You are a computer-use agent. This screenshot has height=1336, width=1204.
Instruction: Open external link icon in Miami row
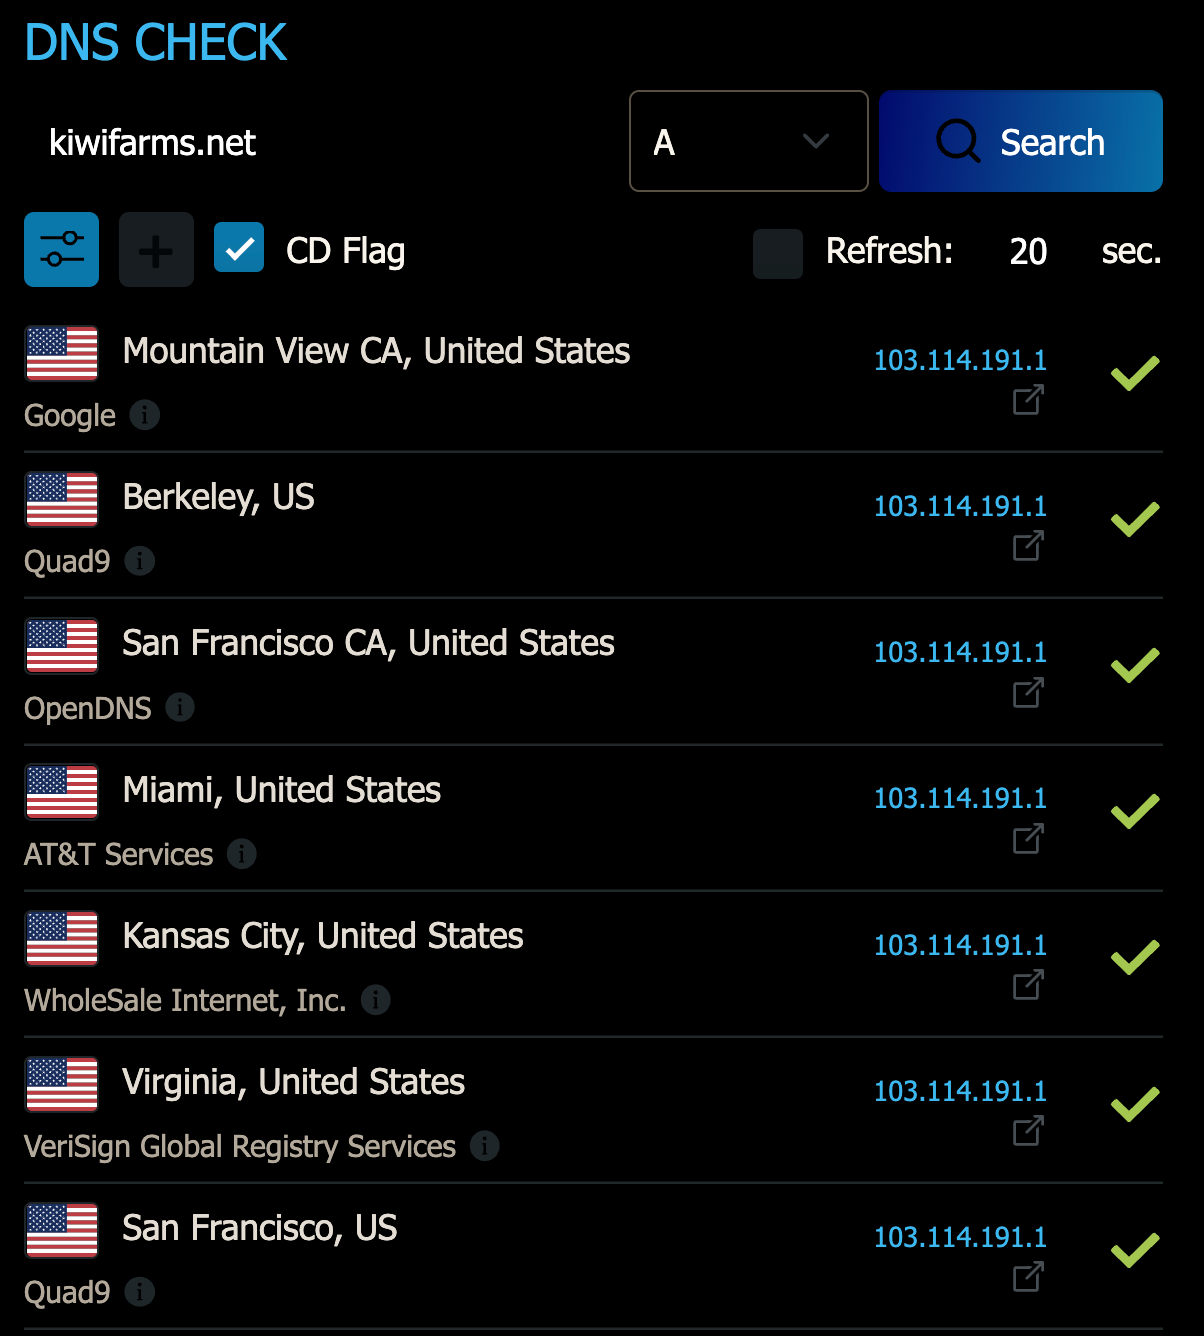pyautogui.click(x=1028, y=838)
